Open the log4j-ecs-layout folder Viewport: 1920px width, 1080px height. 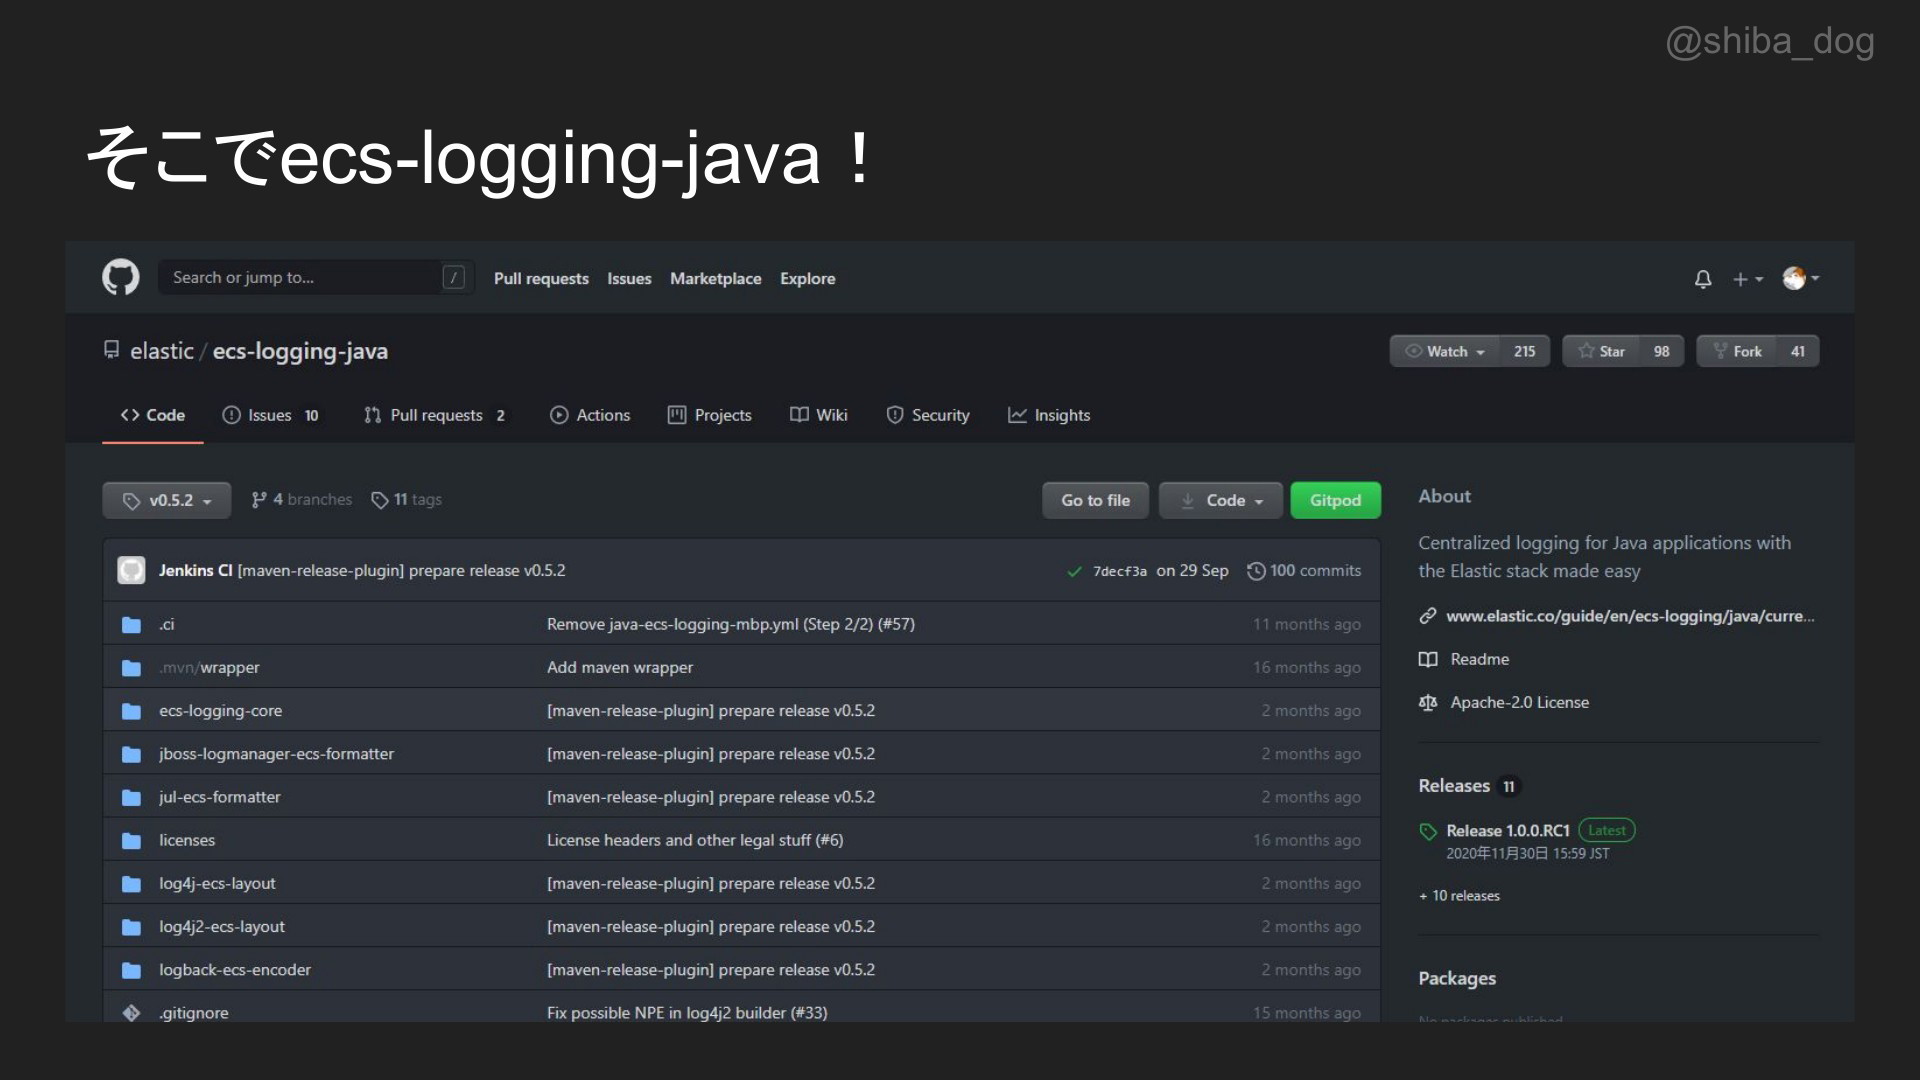coord(217,883)
